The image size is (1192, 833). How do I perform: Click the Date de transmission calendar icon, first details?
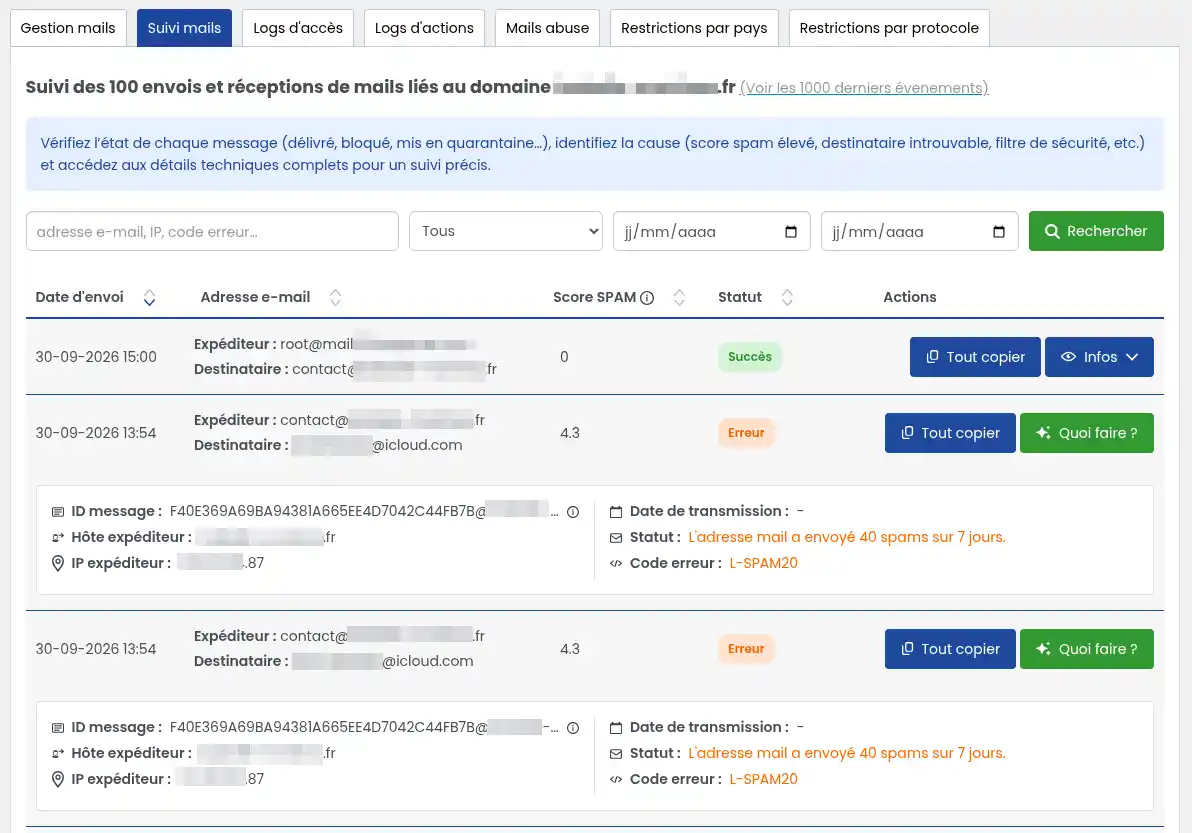[x=616, y=512]
